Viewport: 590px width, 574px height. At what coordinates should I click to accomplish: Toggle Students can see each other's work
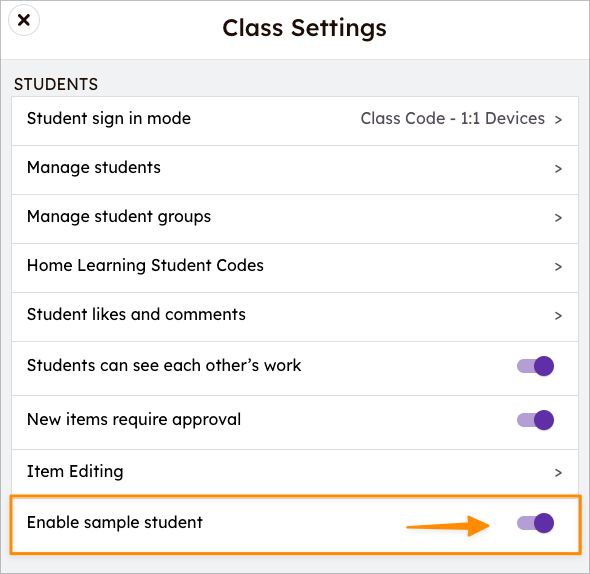tap(535, 366)
